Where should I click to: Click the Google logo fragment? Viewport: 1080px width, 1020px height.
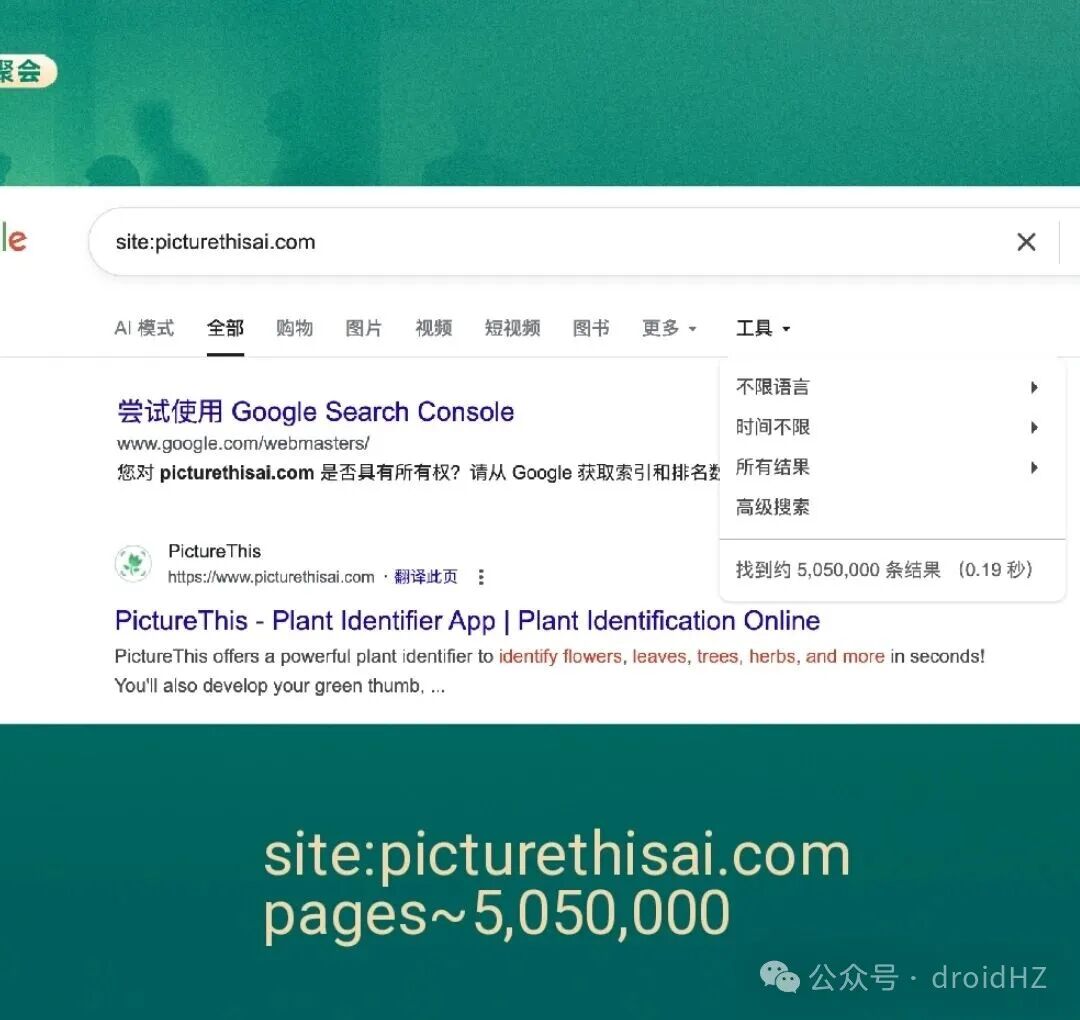tap(13, 239)
